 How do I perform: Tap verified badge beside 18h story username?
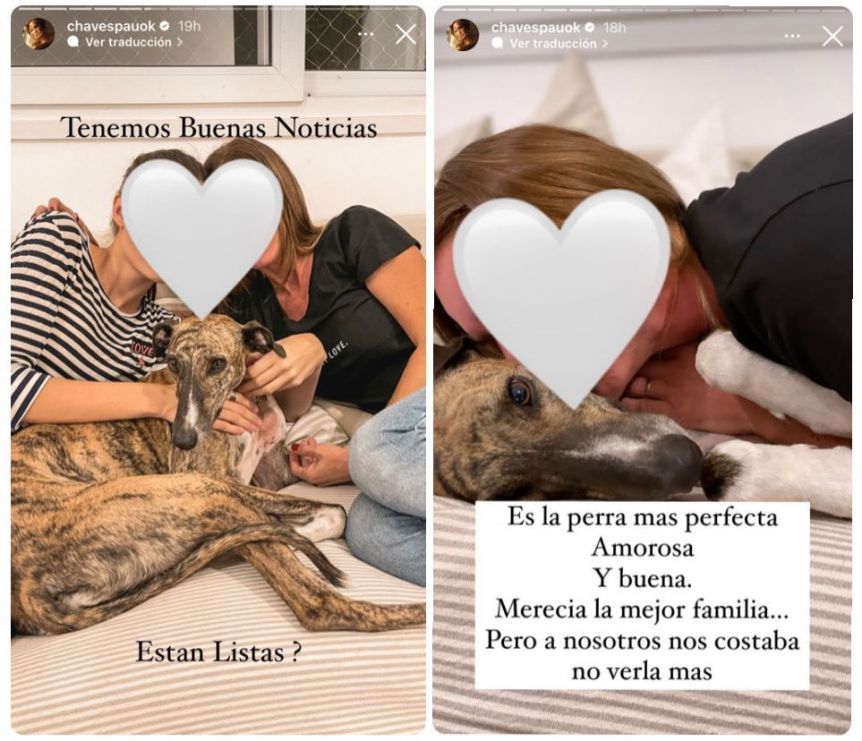pos(589,27)
